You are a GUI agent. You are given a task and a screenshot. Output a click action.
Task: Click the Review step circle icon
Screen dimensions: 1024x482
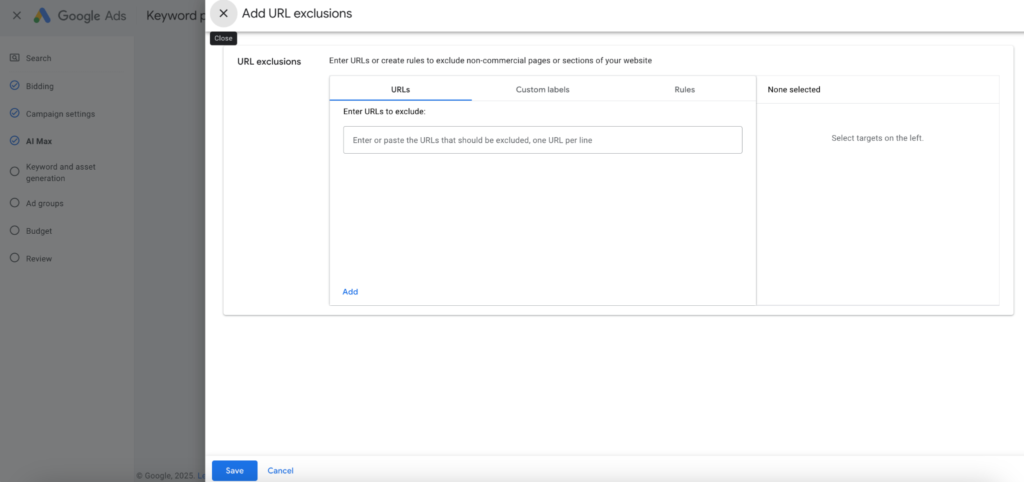[14, 258]
